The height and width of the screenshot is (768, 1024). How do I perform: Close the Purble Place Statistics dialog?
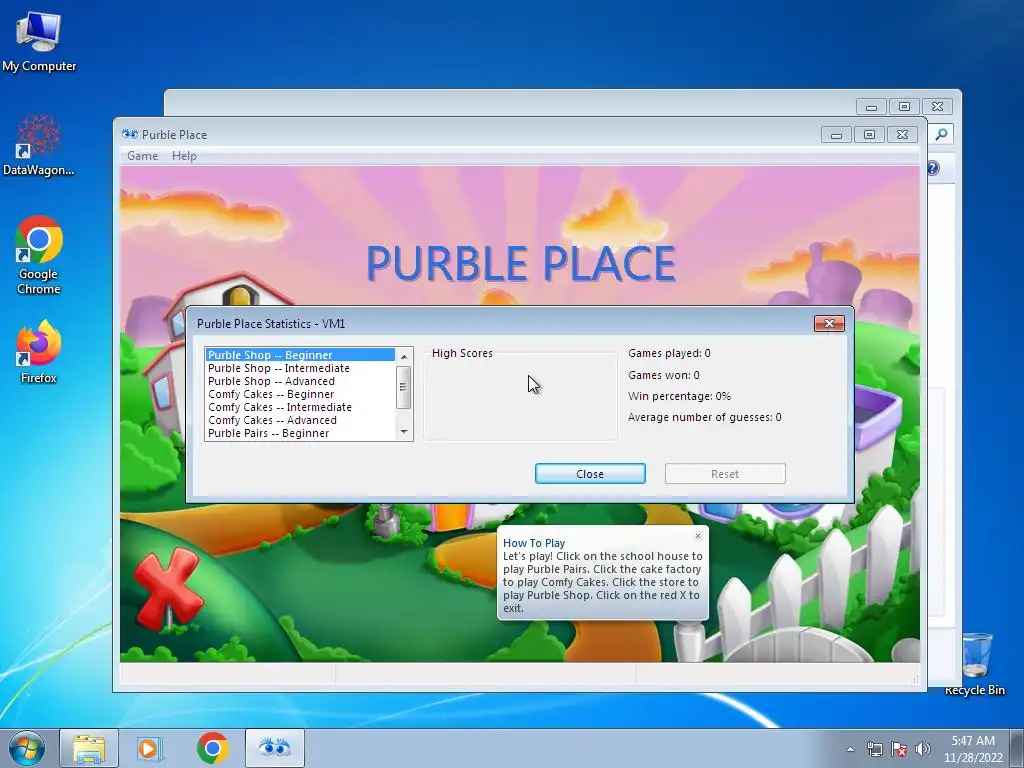(x=829, y=323)
